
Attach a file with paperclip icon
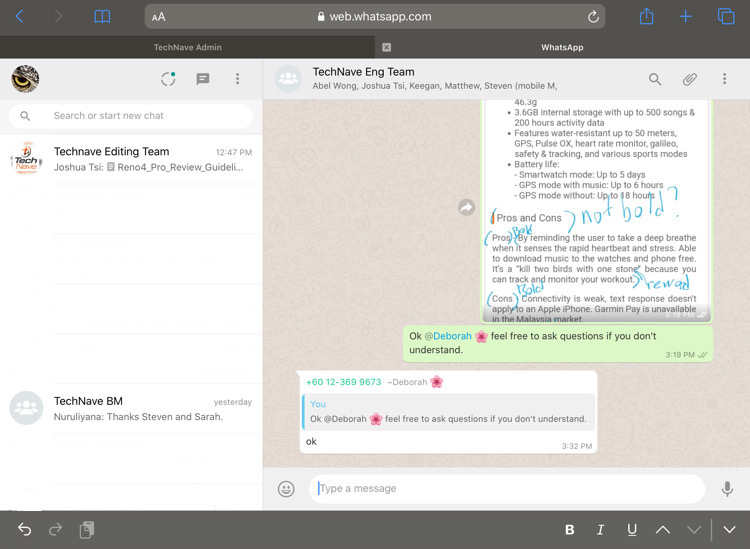689,79
